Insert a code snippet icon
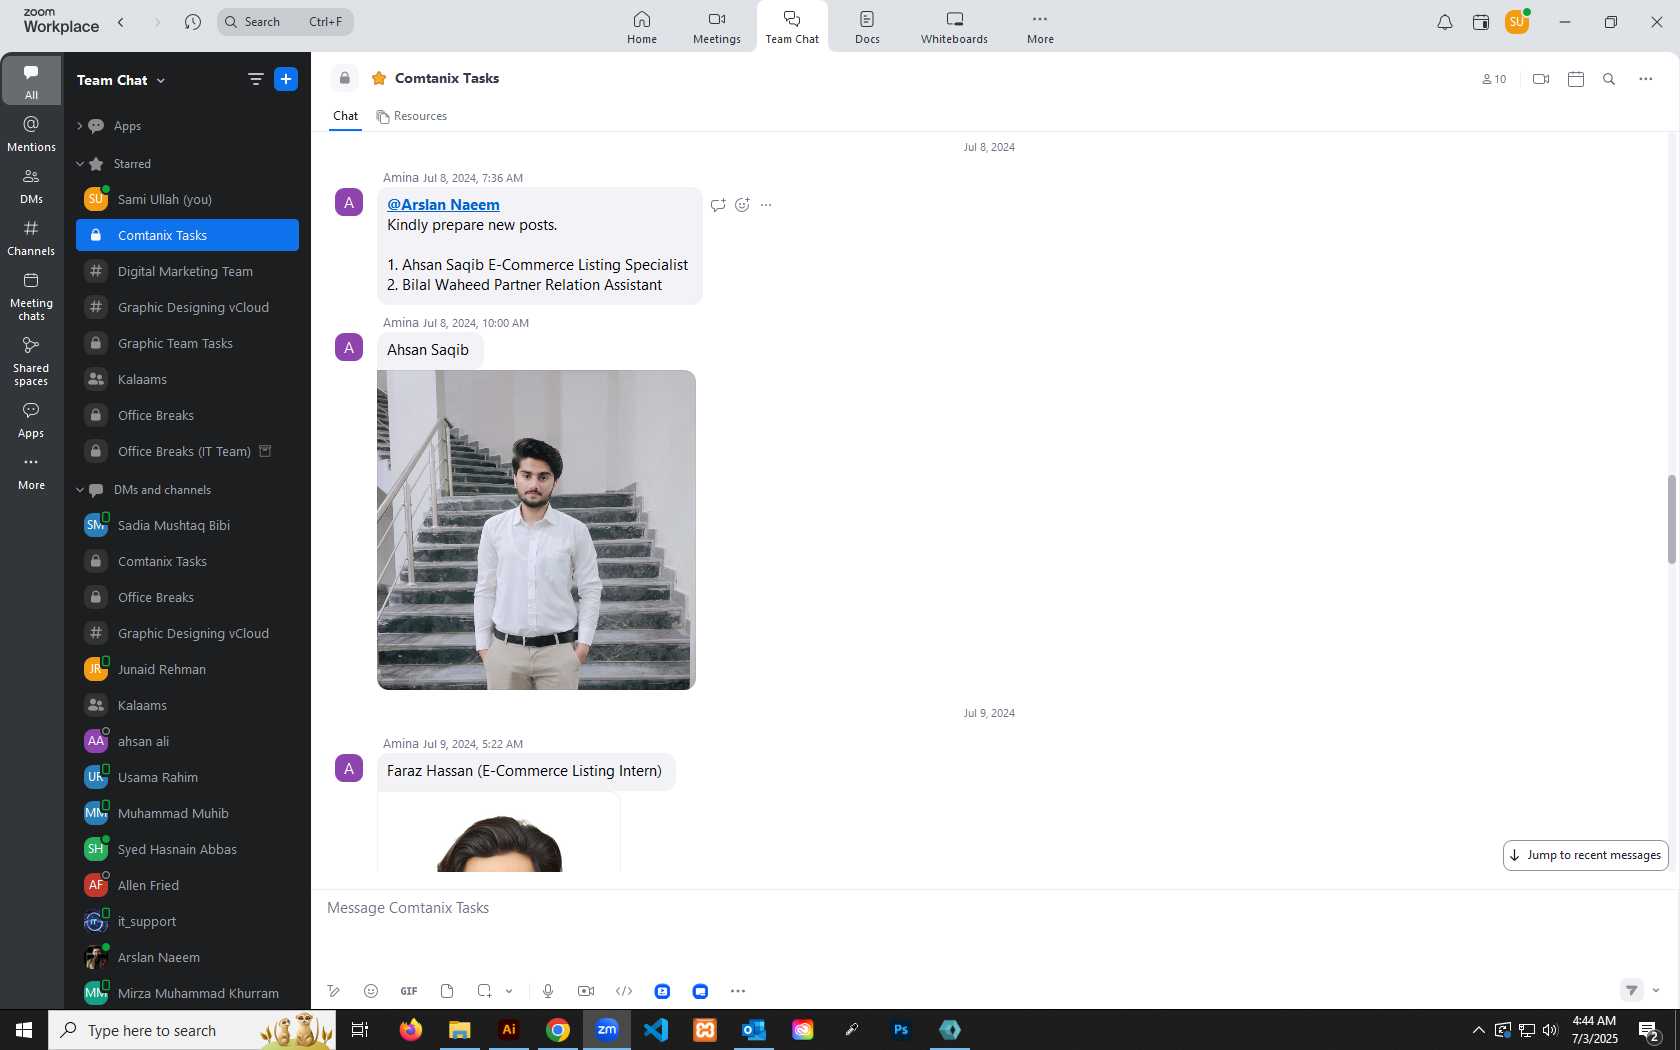 point(624,991)
